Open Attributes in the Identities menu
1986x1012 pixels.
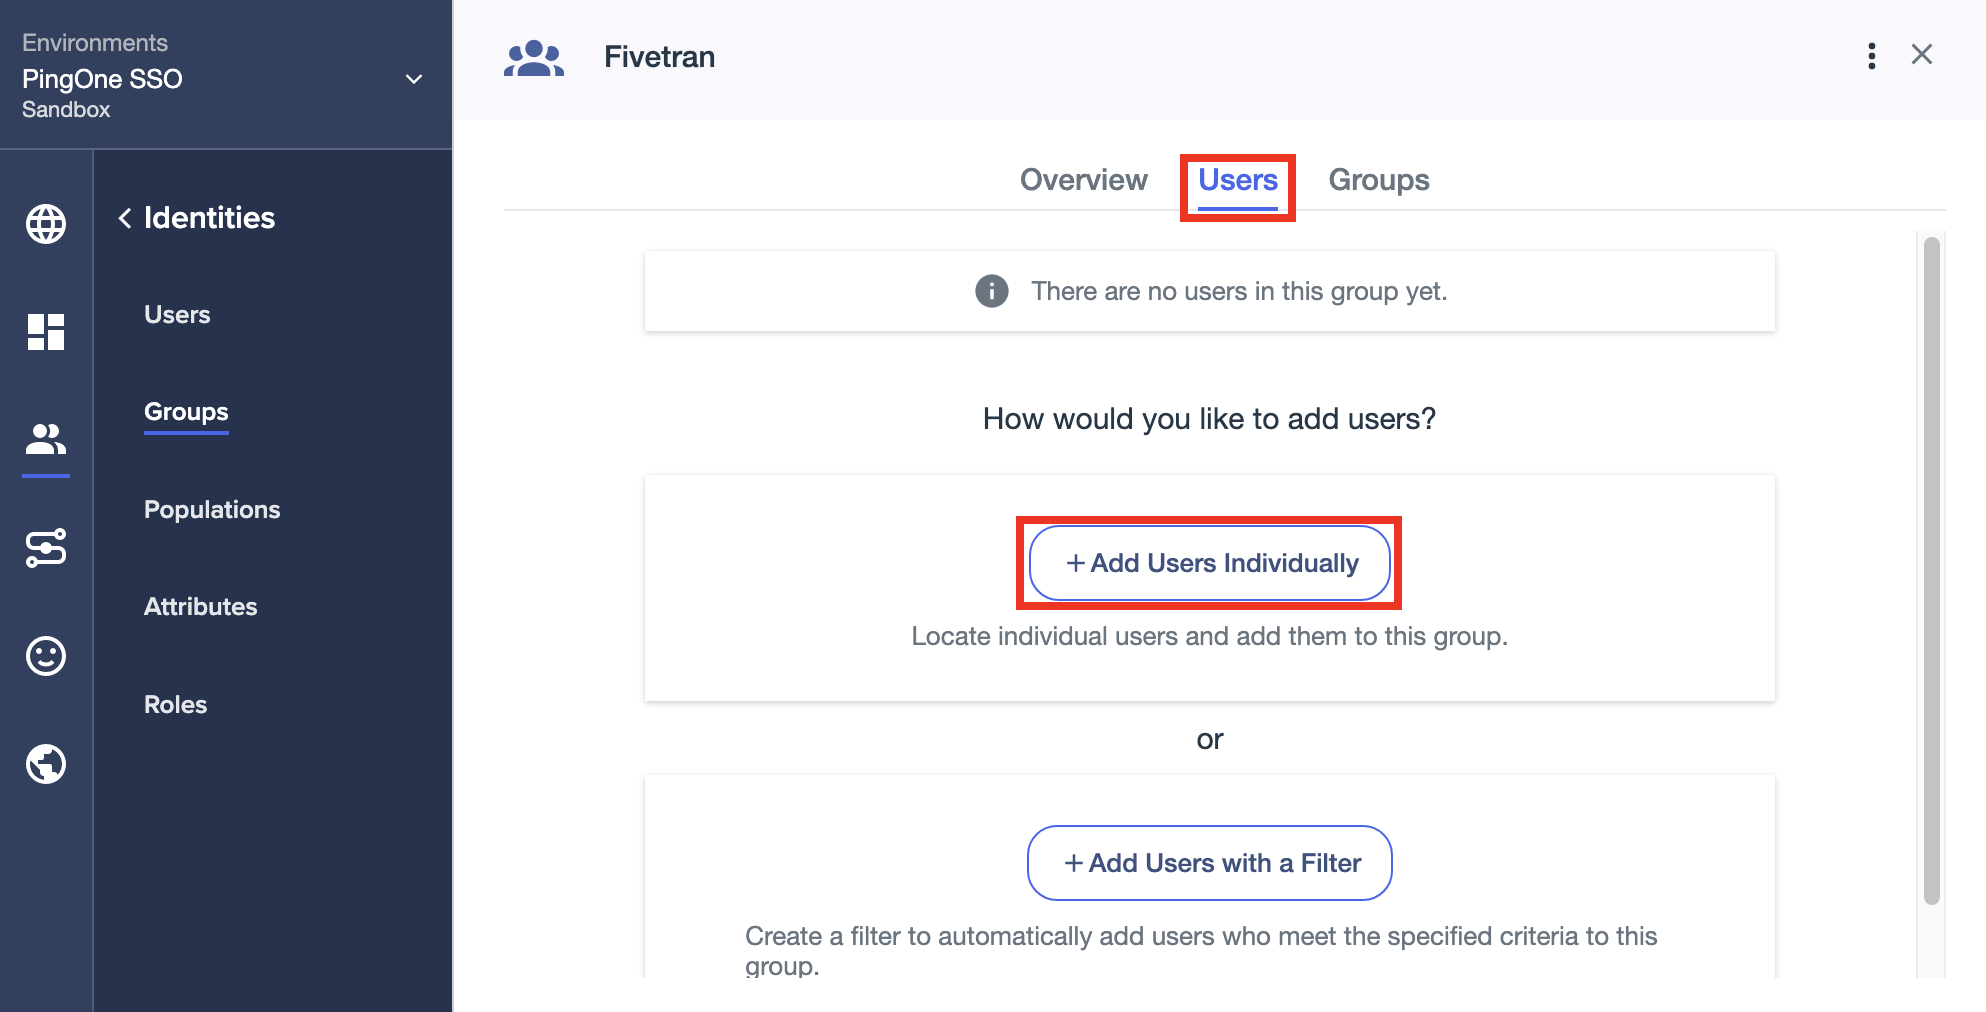[201, 607]
